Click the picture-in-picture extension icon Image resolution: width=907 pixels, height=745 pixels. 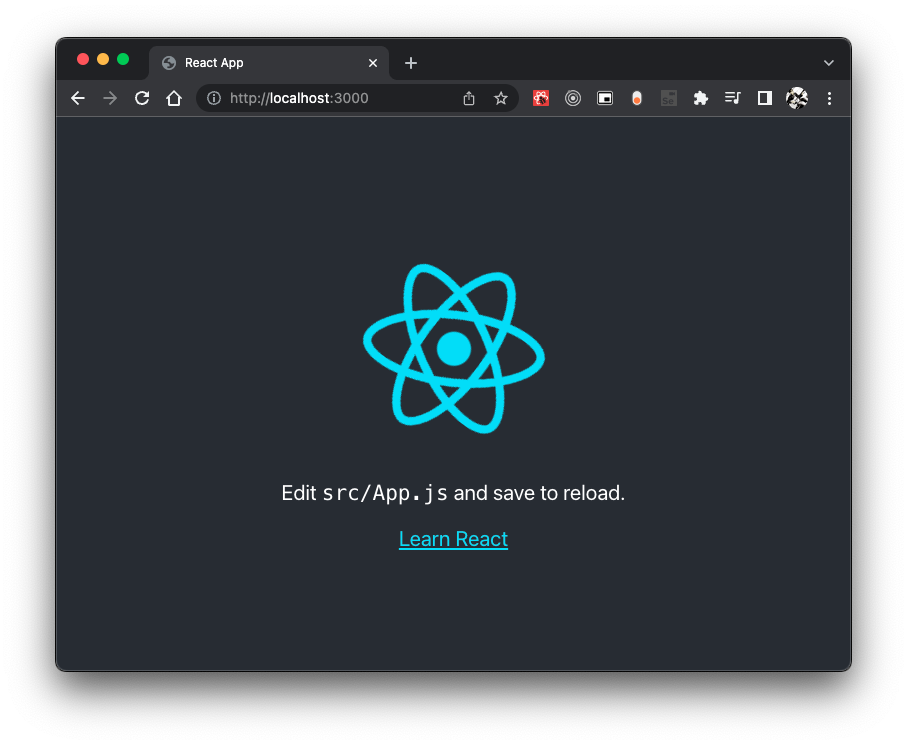click(x=605, y=98)
